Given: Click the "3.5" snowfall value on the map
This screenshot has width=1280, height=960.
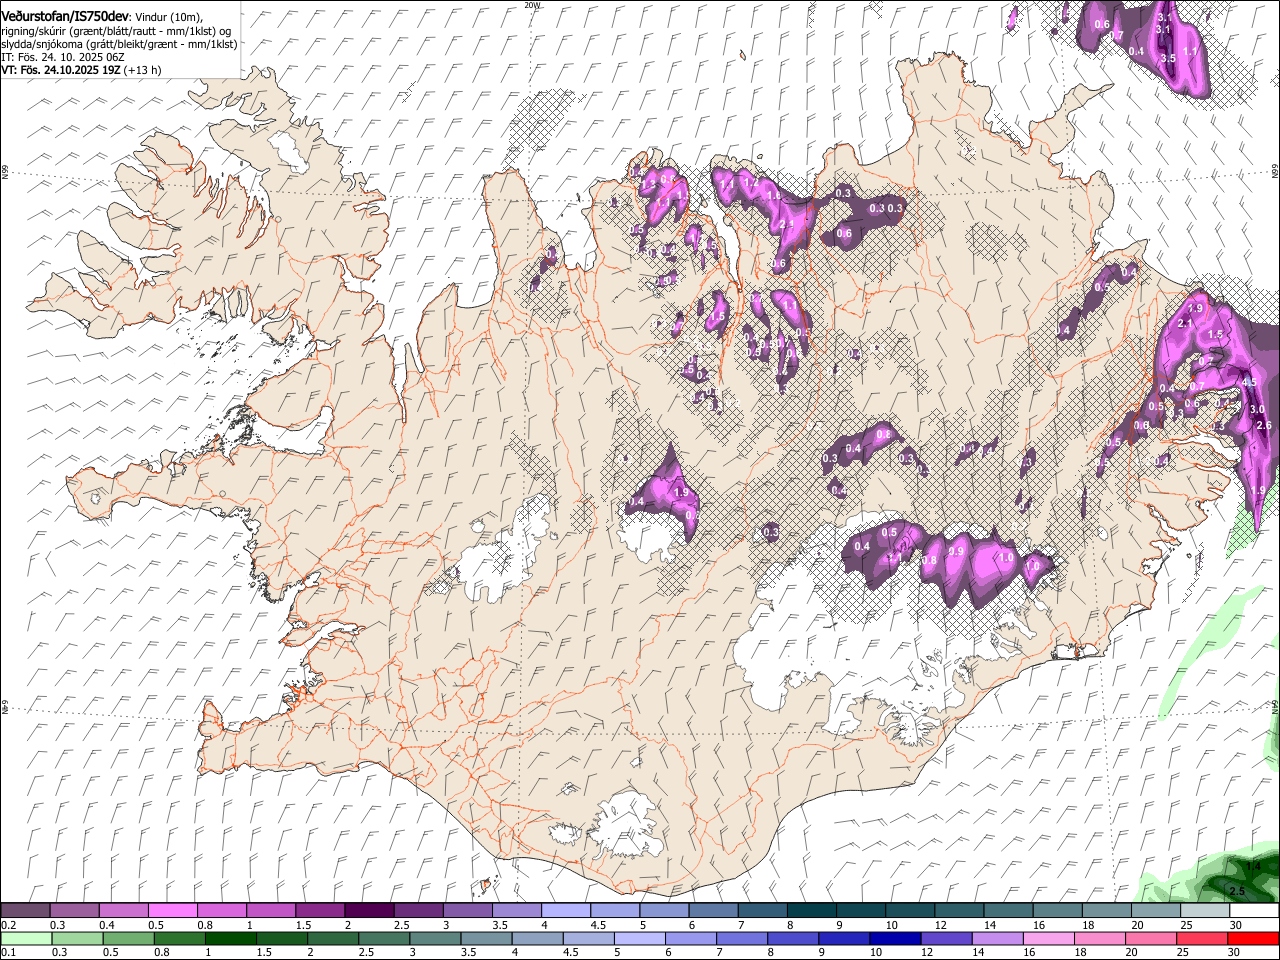Looking at the screenshot, I should tap(1169, 58).
